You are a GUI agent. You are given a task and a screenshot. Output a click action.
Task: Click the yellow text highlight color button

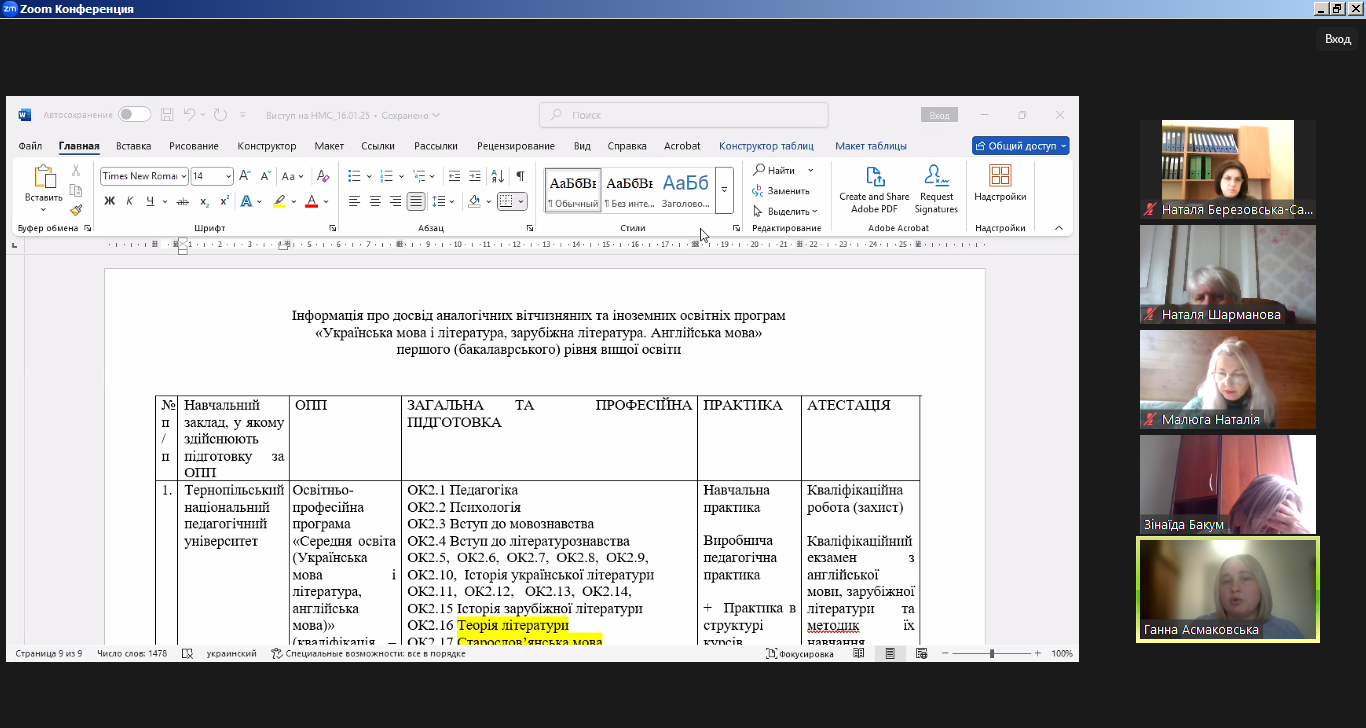280,201
